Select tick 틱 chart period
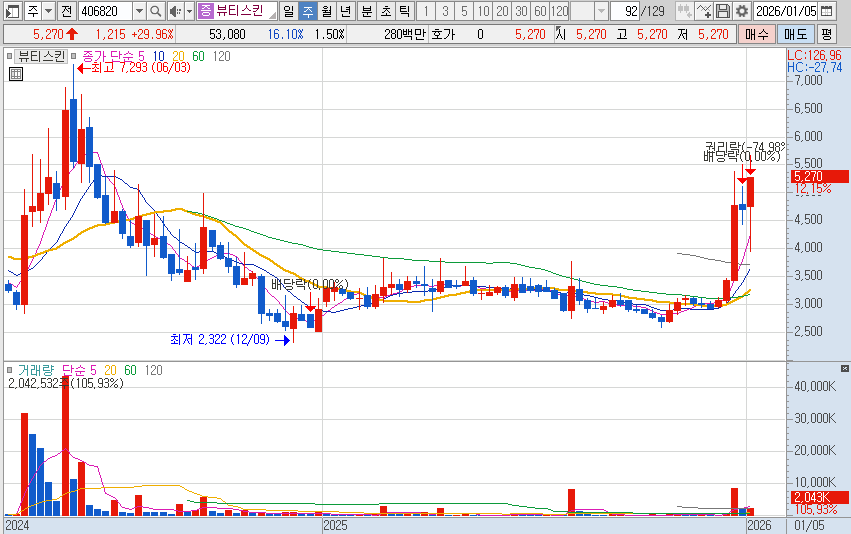The height and width of the screenshot is (534, 851). pyautogui.click(x=405, y=11)
